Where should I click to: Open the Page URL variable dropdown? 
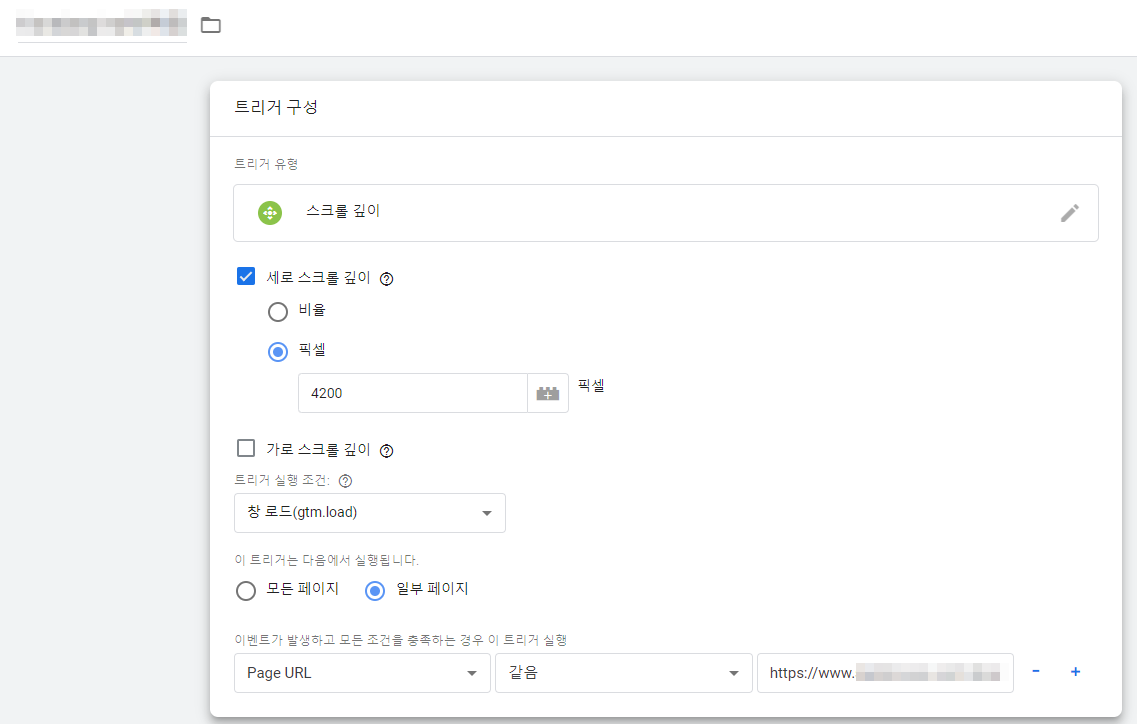pyautogui.click(x=361, y=672)
